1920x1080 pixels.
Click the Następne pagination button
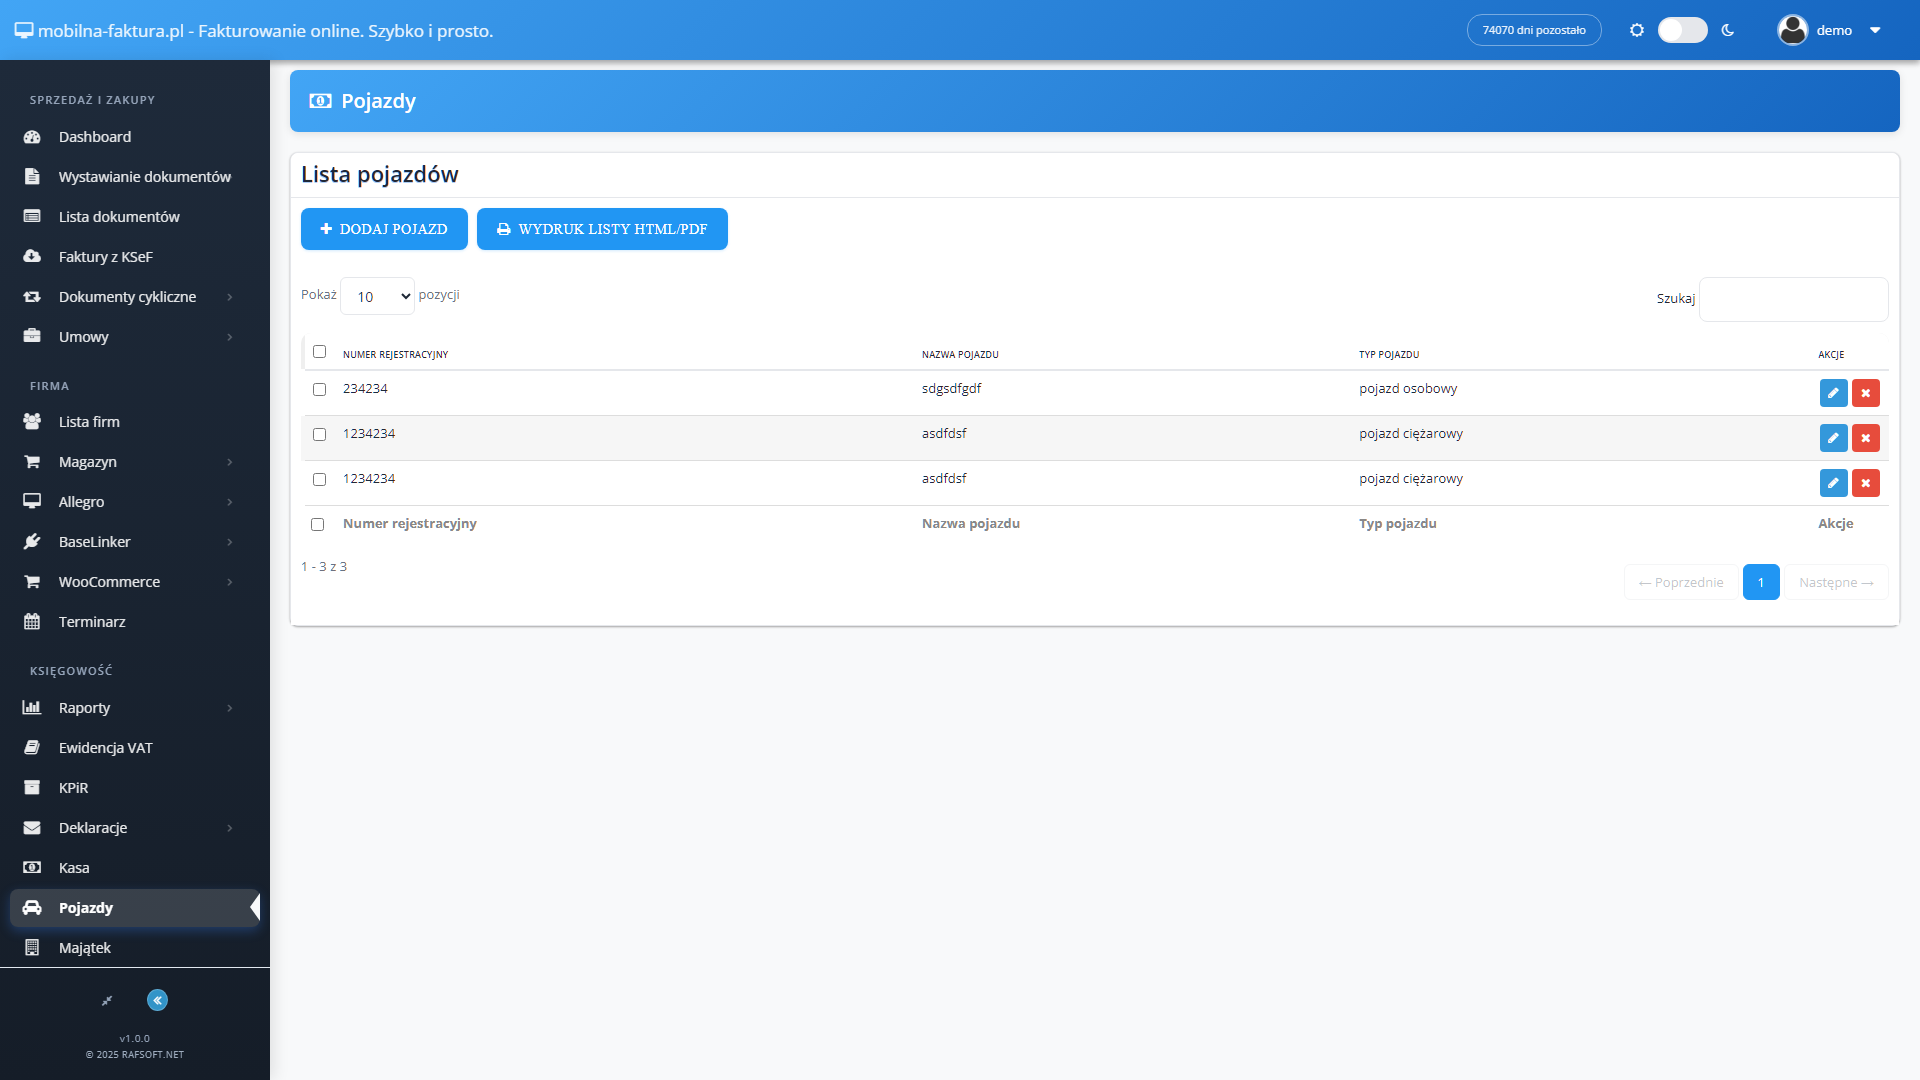1836,582
